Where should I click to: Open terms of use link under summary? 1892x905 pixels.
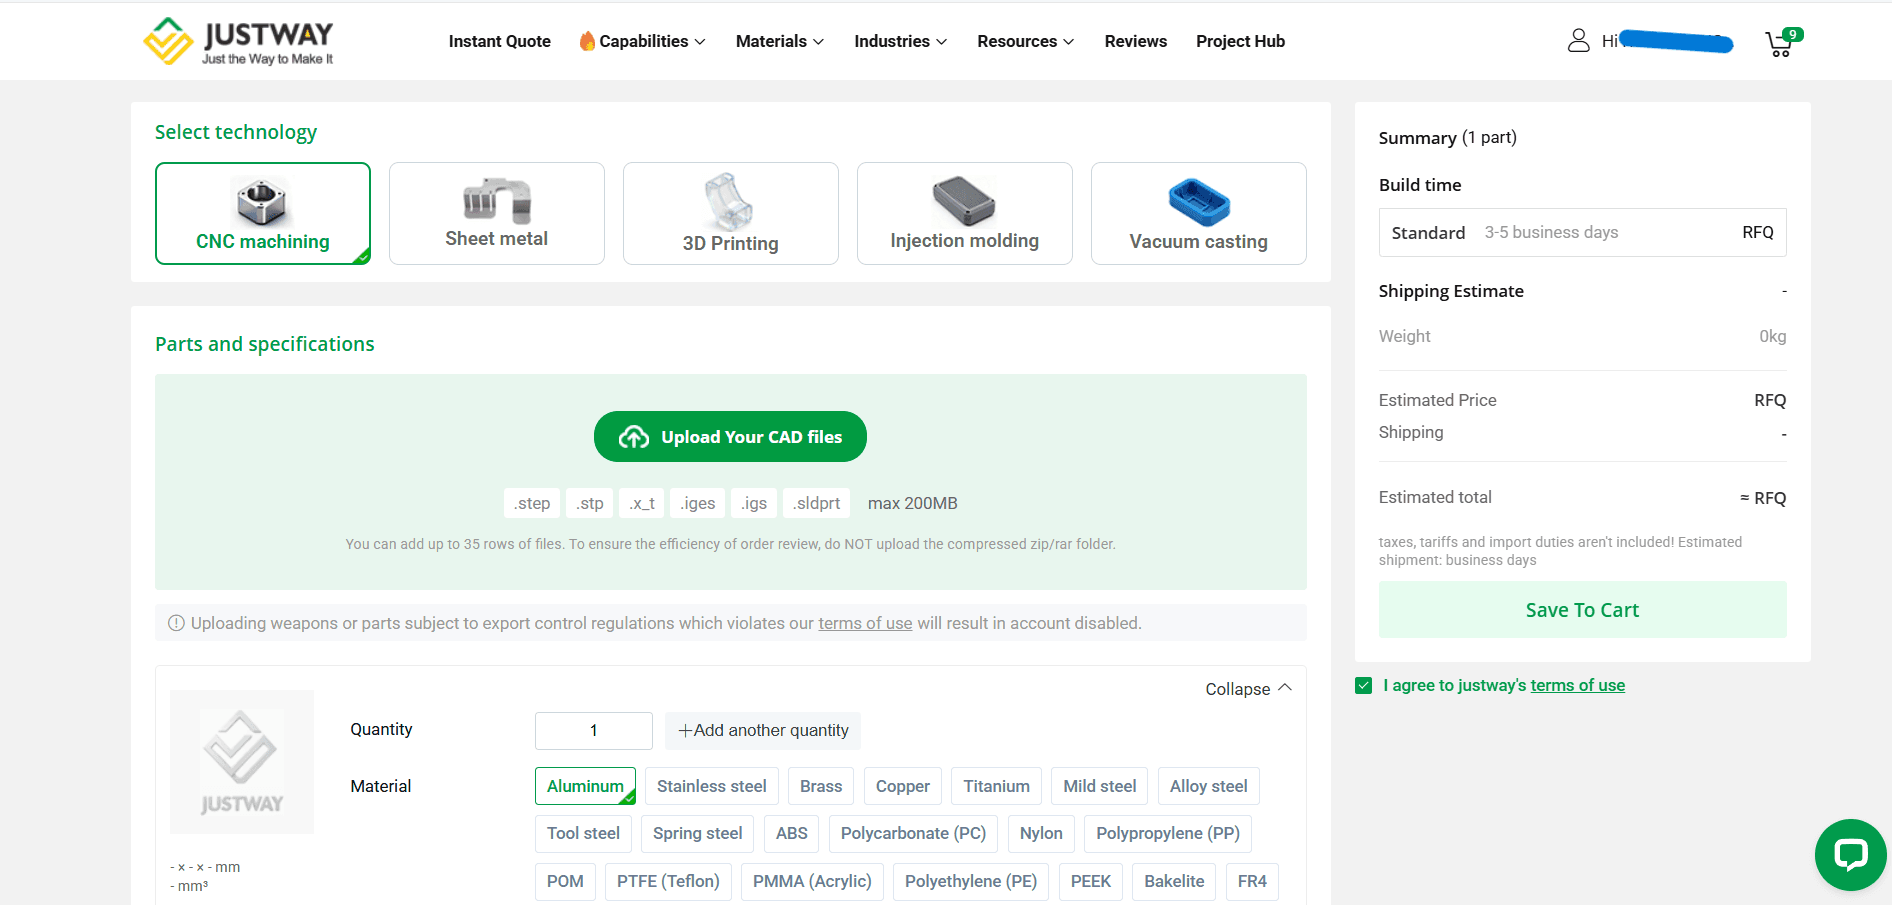pos(1578,685)
